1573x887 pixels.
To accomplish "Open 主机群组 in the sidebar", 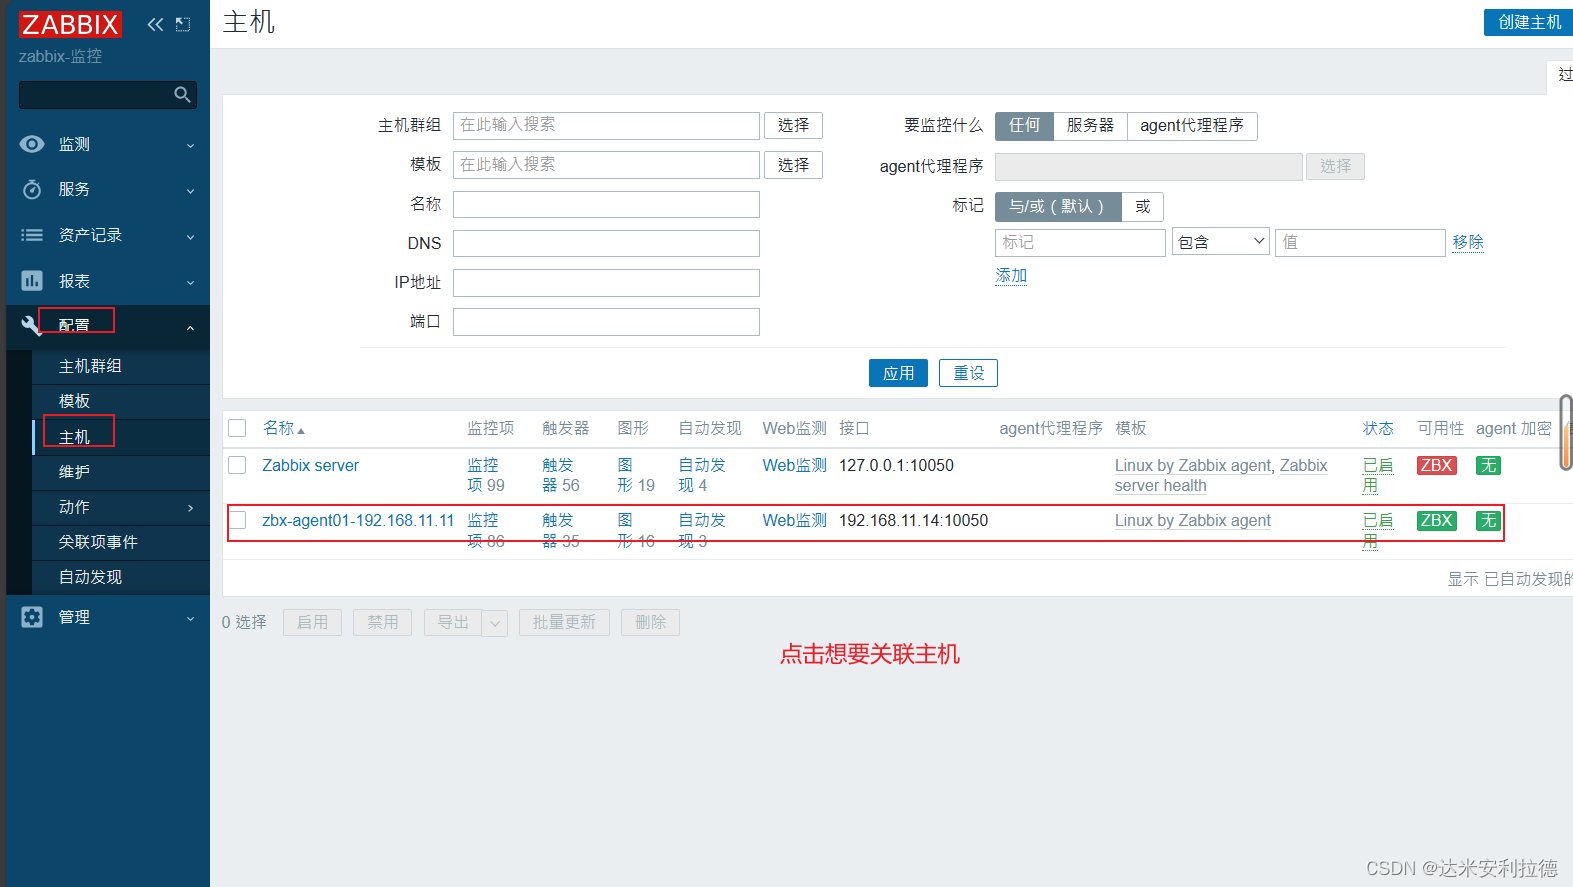I will 90,366.
